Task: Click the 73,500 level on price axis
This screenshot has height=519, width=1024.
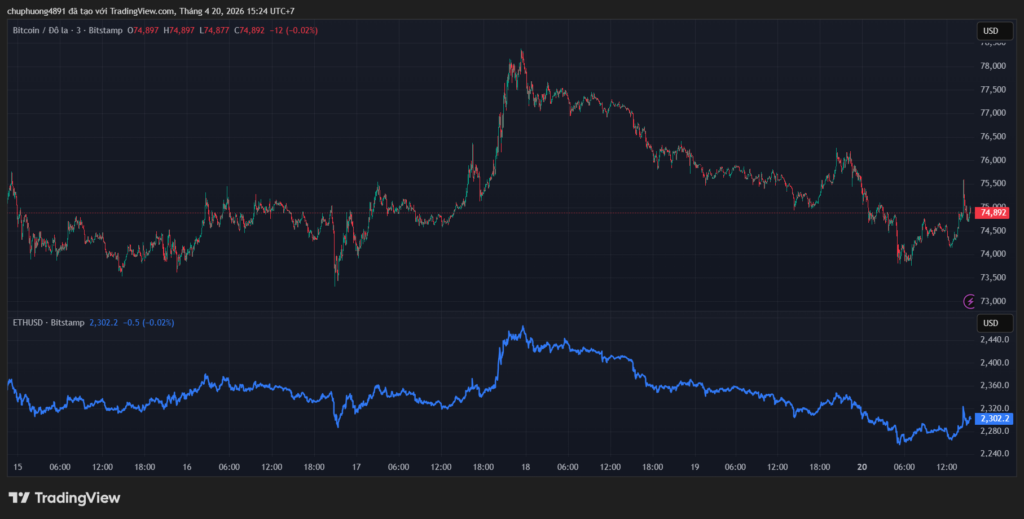Action: (992, 278)
